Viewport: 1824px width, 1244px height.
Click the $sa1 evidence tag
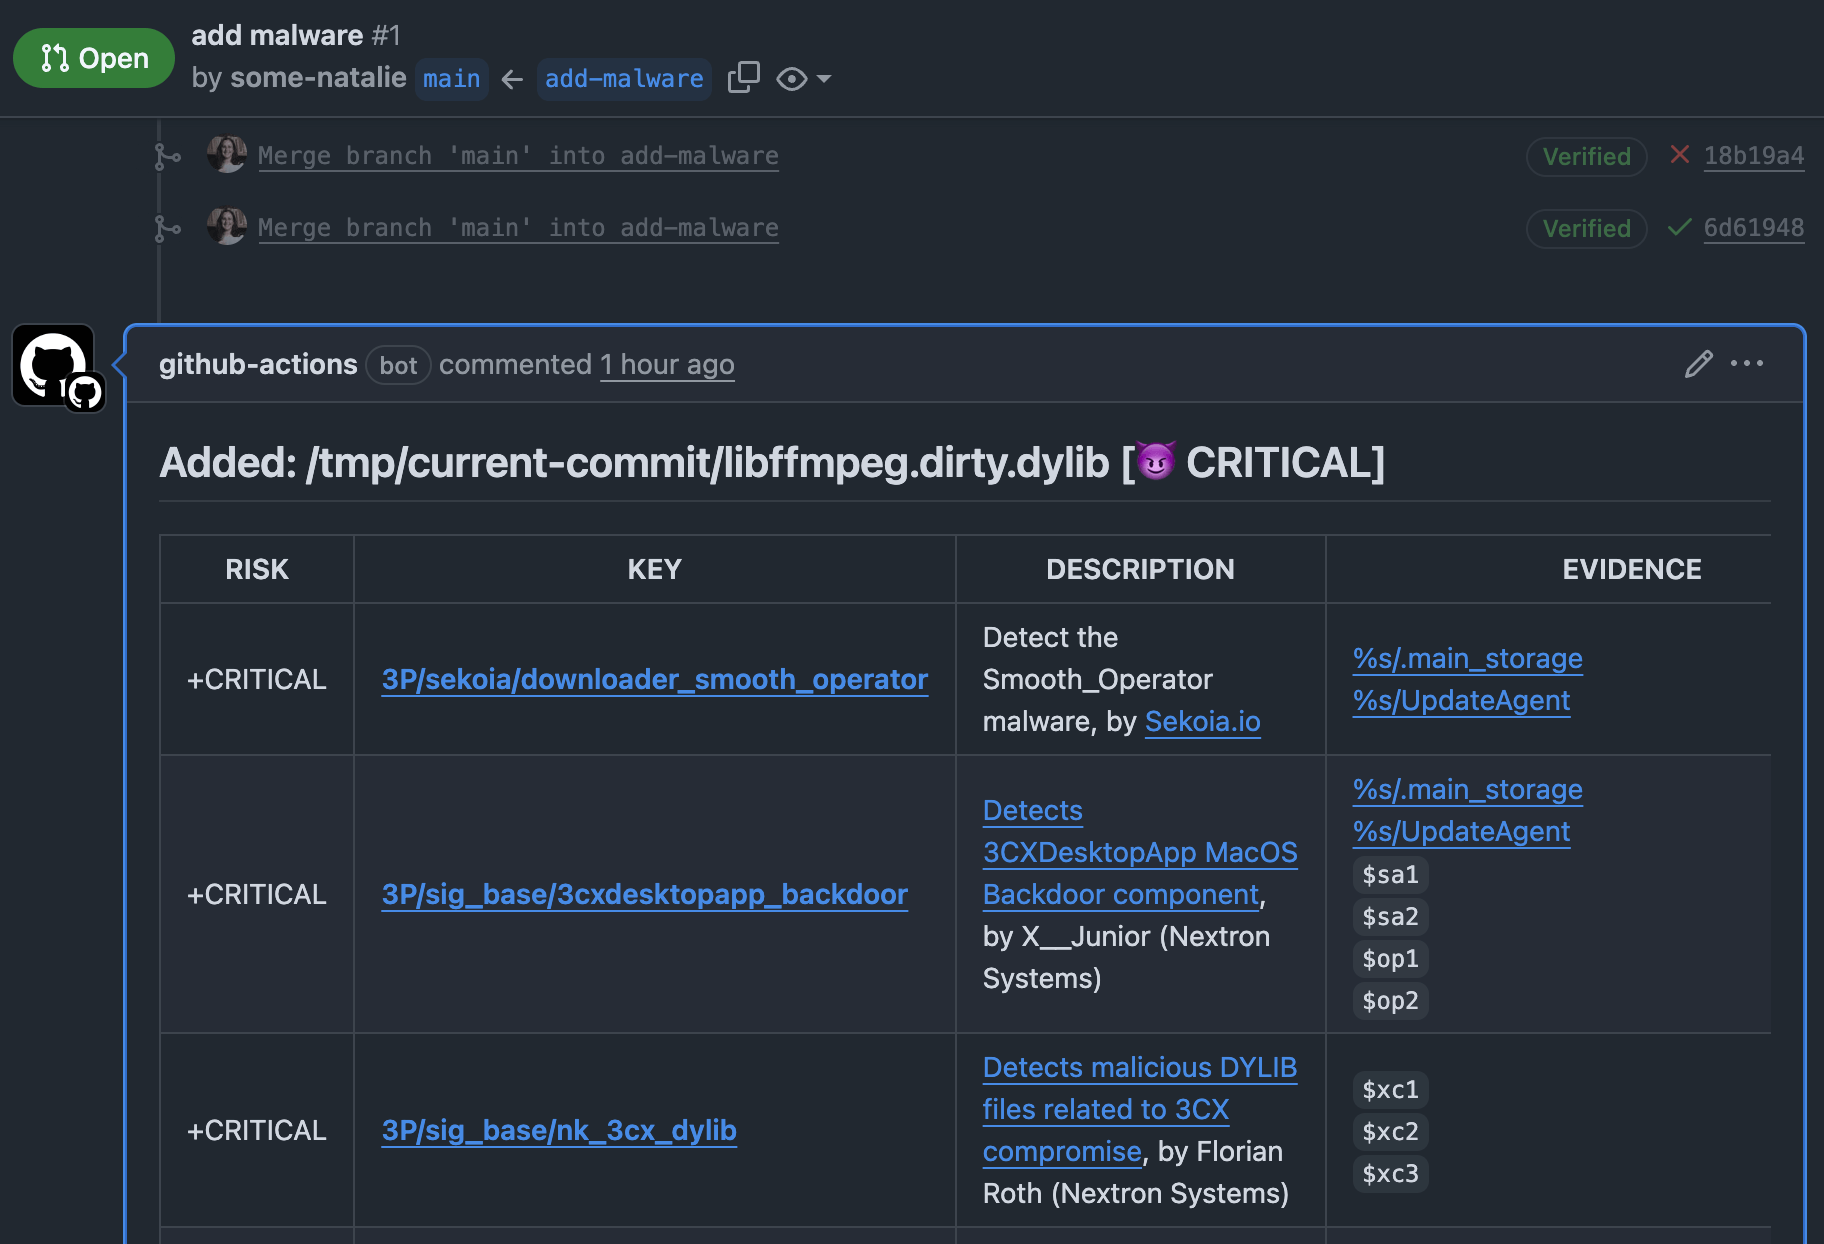click(x=1390, y=875)
